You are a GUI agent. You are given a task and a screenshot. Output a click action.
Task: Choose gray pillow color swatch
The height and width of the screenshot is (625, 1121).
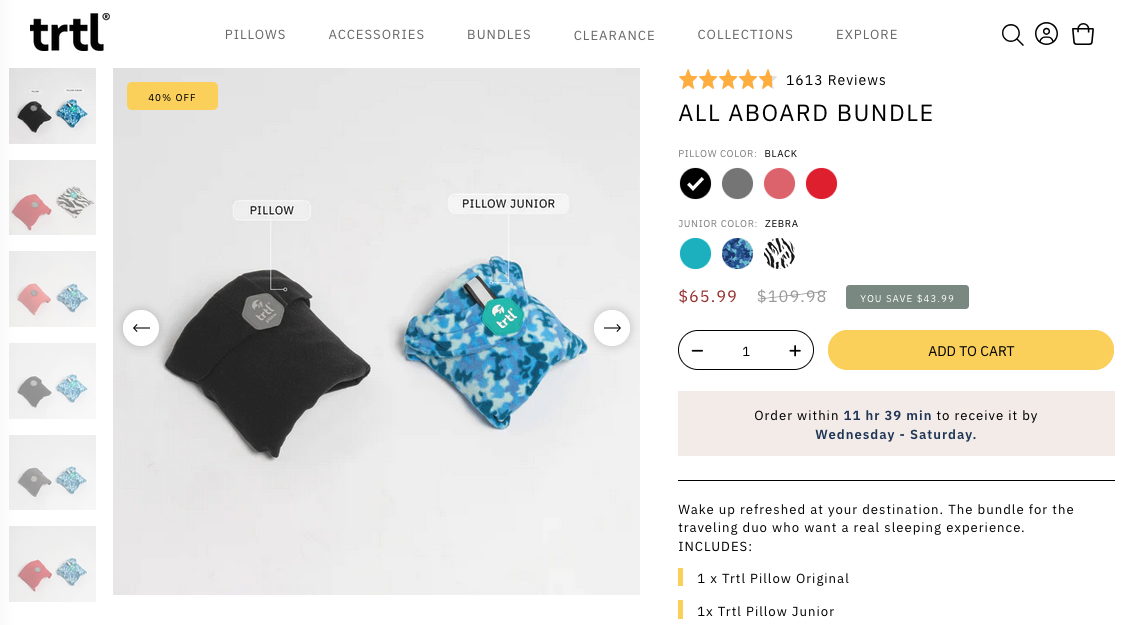pyautogui.click(x=737, y=184)
